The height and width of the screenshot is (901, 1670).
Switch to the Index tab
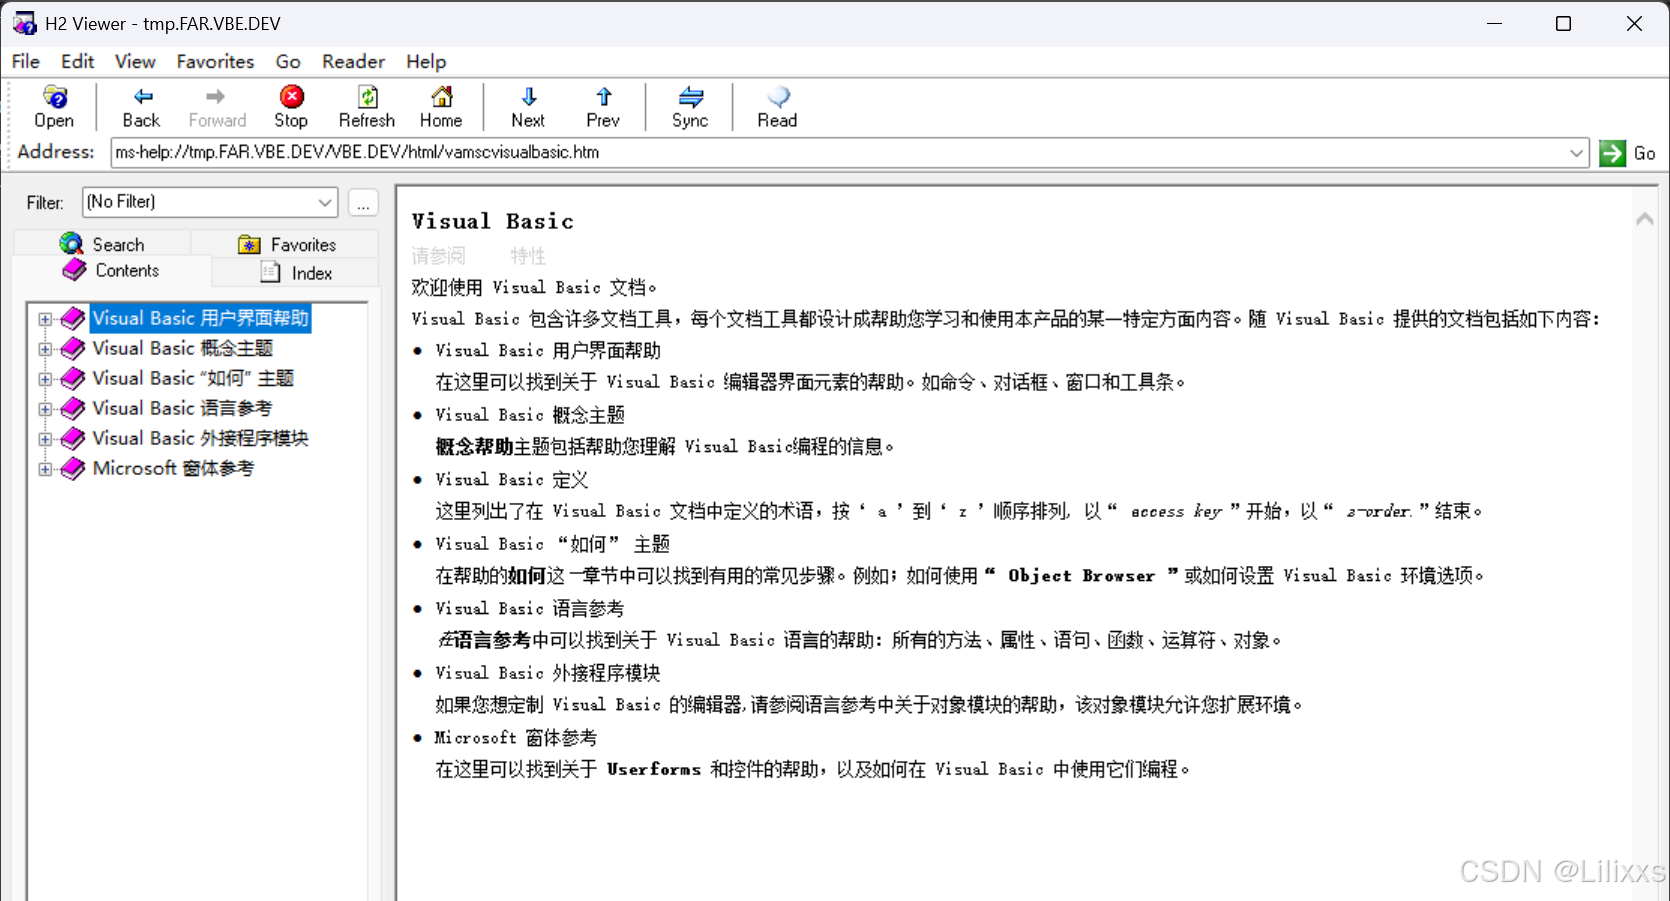pyautogui.click(x=296, y=272)
